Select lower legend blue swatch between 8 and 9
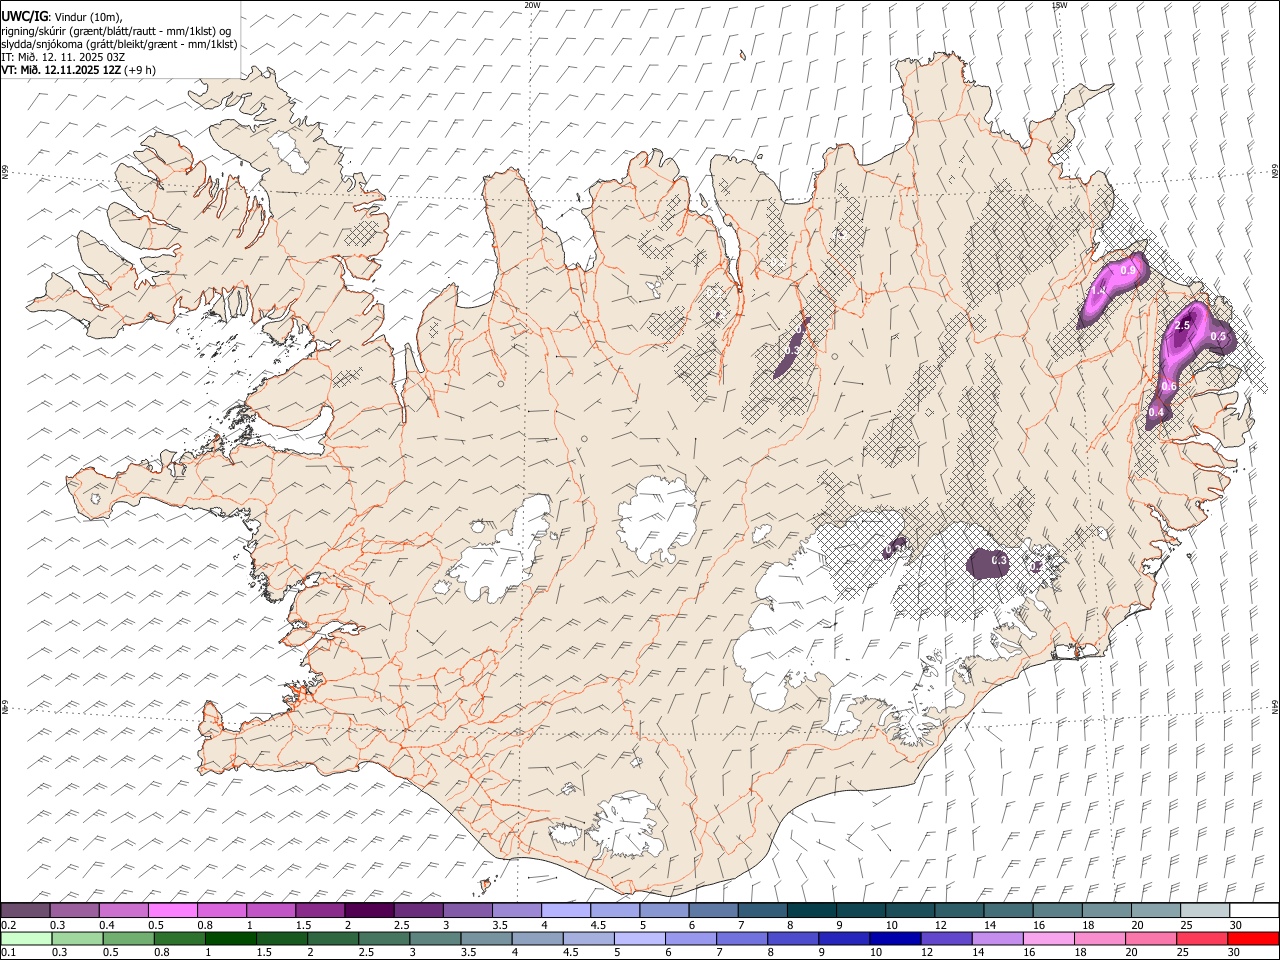Screen dimensions: 1280x960 tap(793, 938)
